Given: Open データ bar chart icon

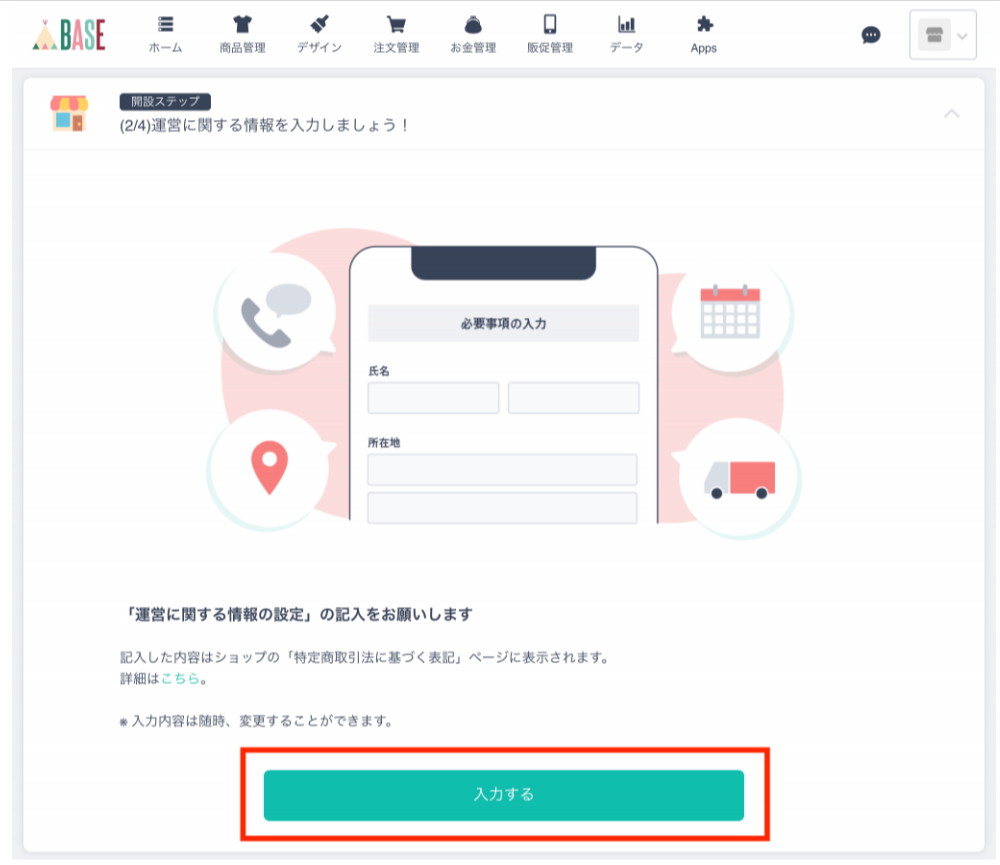Looking at the screenshot, I should 626,24.
